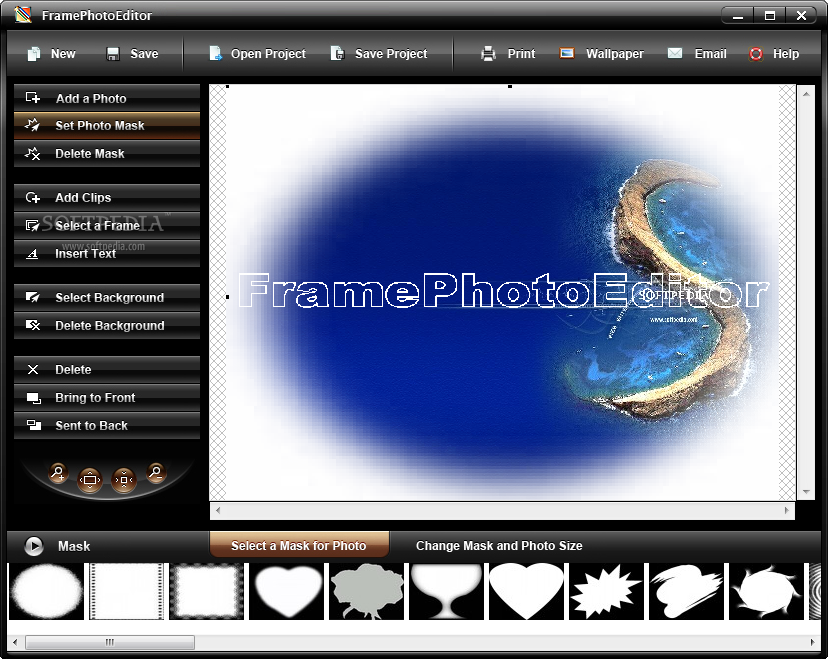Switch to Select a Mask for Photo tab
The image size is (828, 659).
point(299,545)
